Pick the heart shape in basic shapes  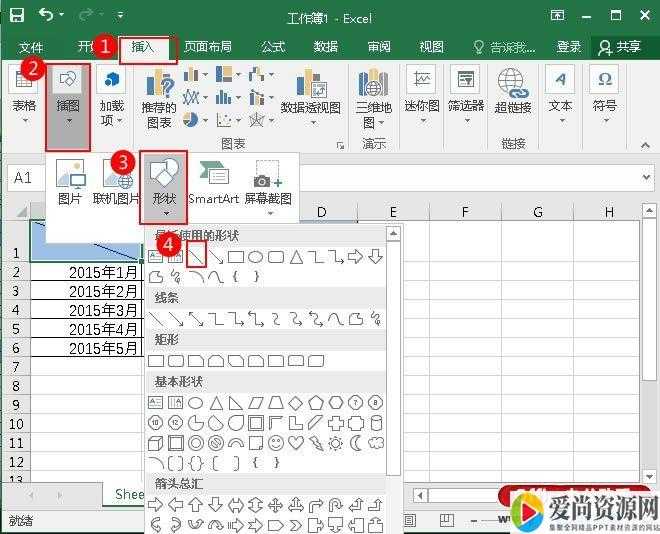click(296, 442)
